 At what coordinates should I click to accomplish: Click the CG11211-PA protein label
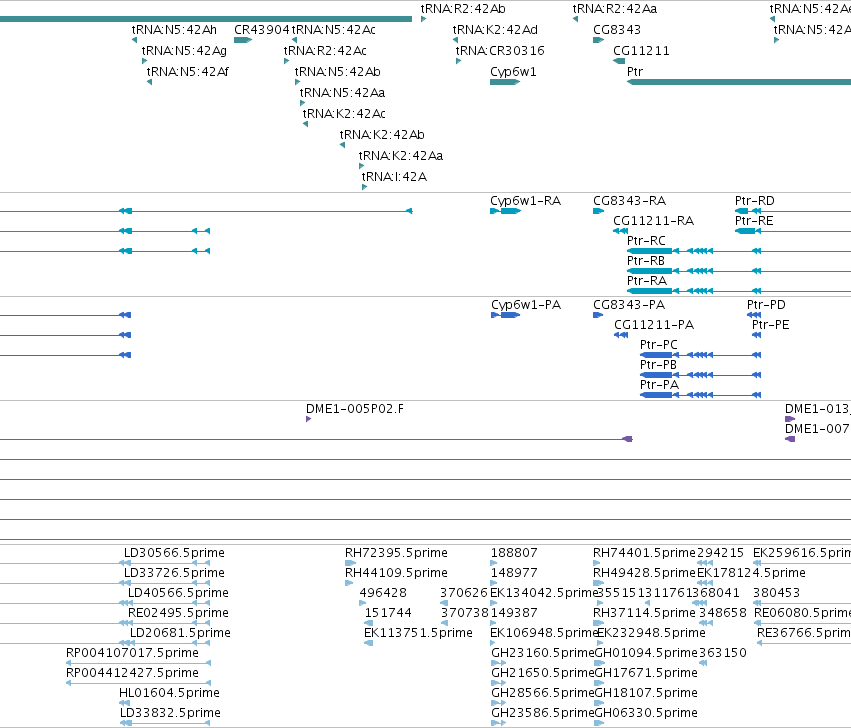(x=654, y=325)
